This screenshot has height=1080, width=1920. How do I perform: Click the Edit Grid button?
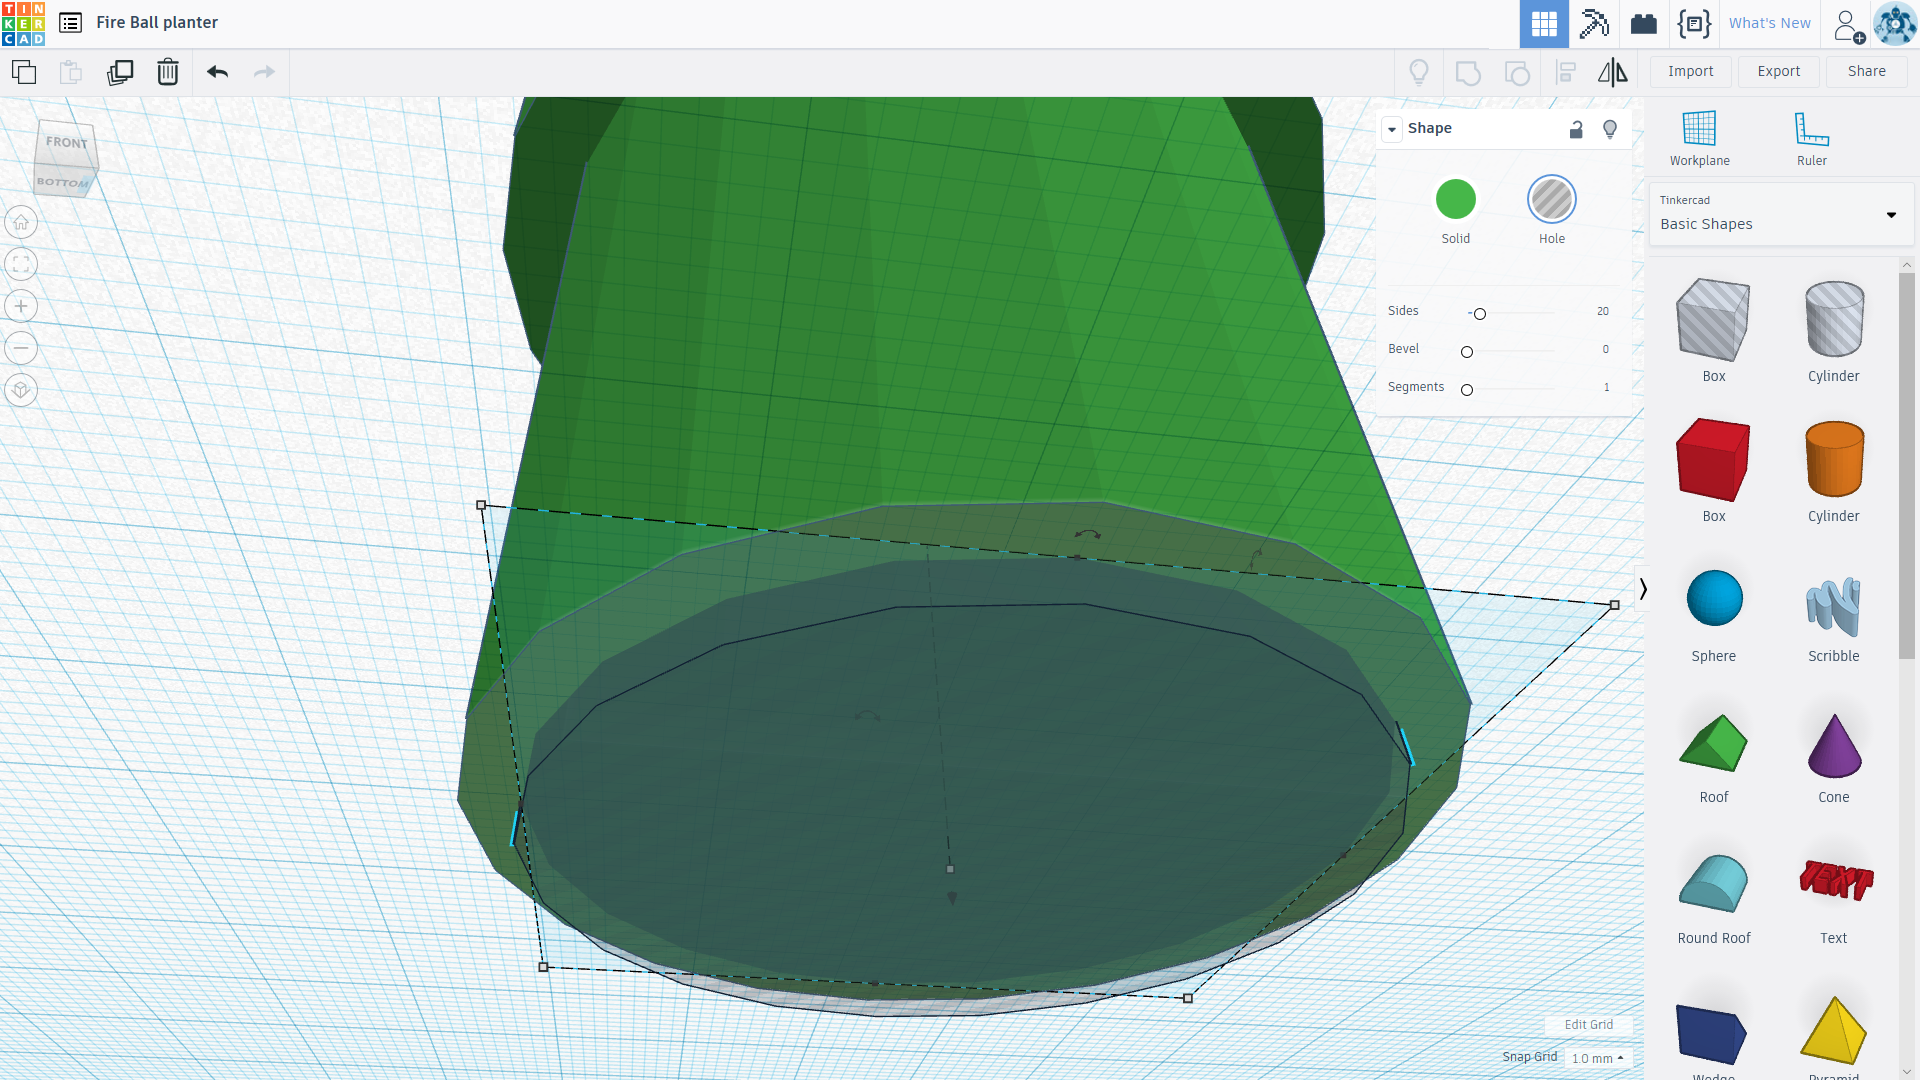click(x=1588, y=1024)
